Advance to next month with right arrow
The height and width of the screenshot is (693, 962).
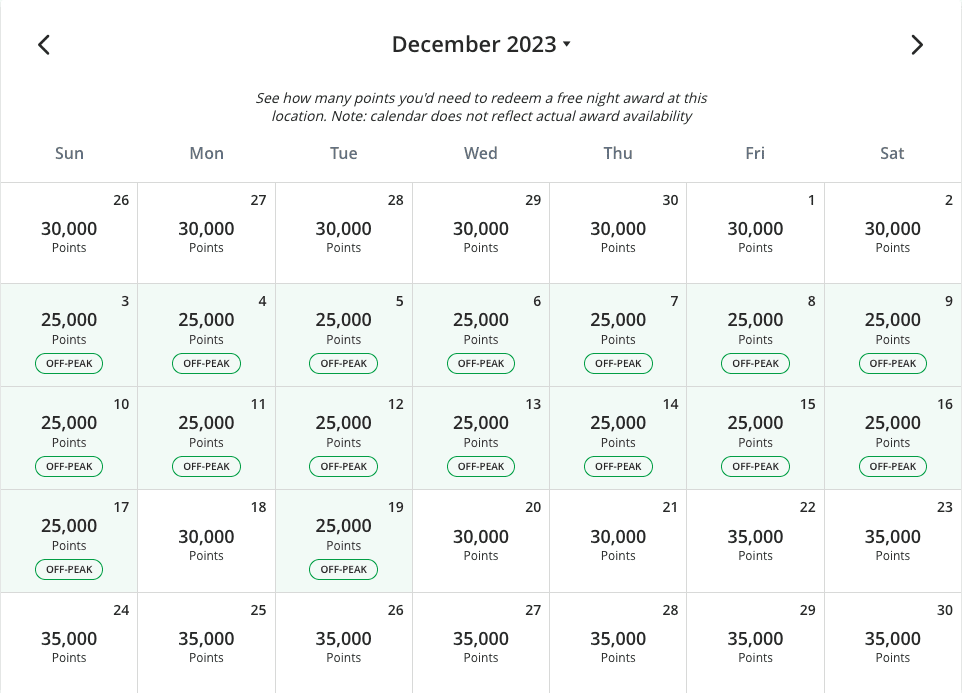coord(917,45)
